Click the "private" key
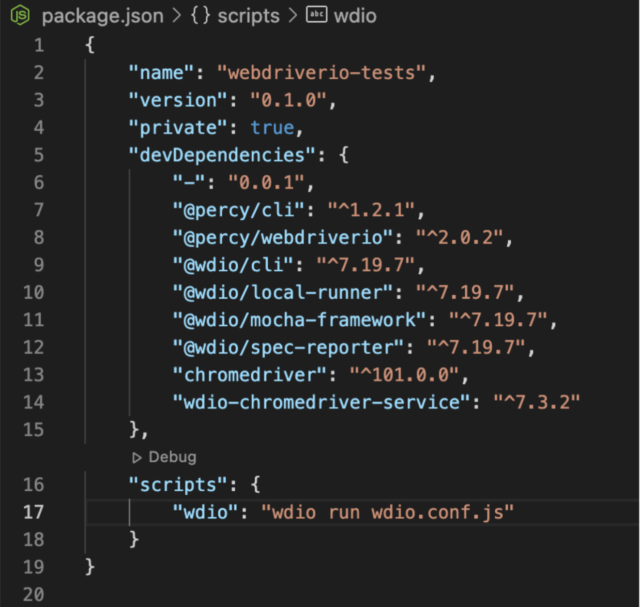The height and width of the screenshot is (607, 640). coord(178,128)
